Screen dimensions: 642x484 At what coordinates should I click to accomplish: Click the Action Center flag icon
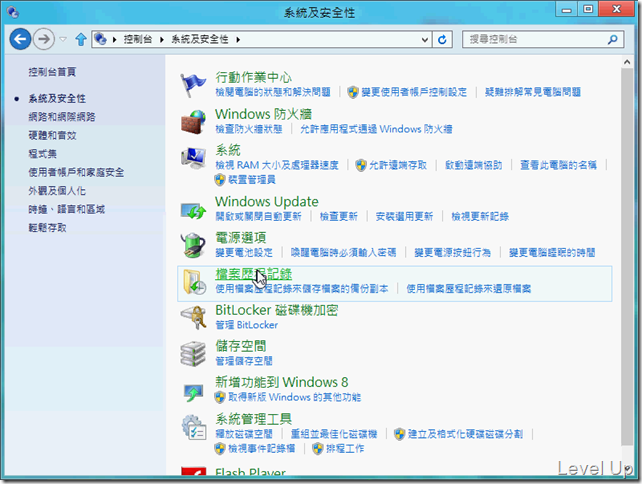click(x=193, y=85)
